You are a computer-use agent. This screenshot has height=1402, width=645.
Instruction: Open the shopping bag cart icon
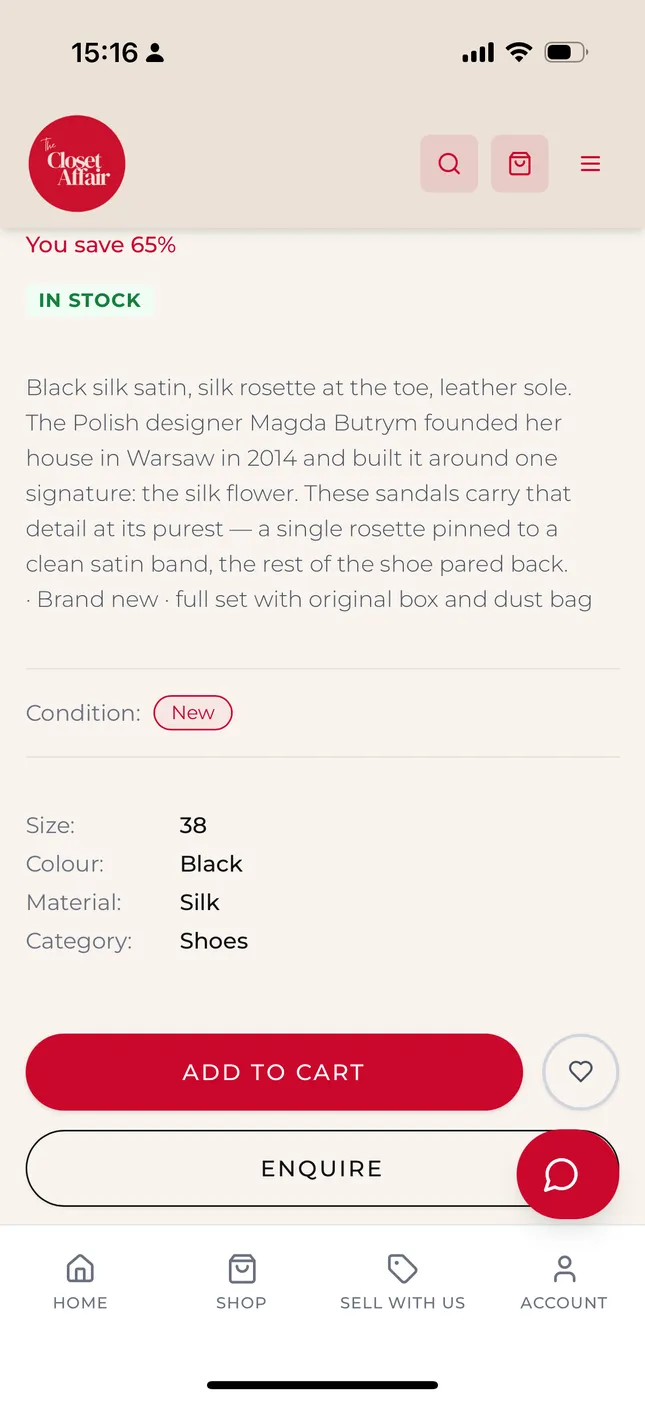[x=520, y=163]
